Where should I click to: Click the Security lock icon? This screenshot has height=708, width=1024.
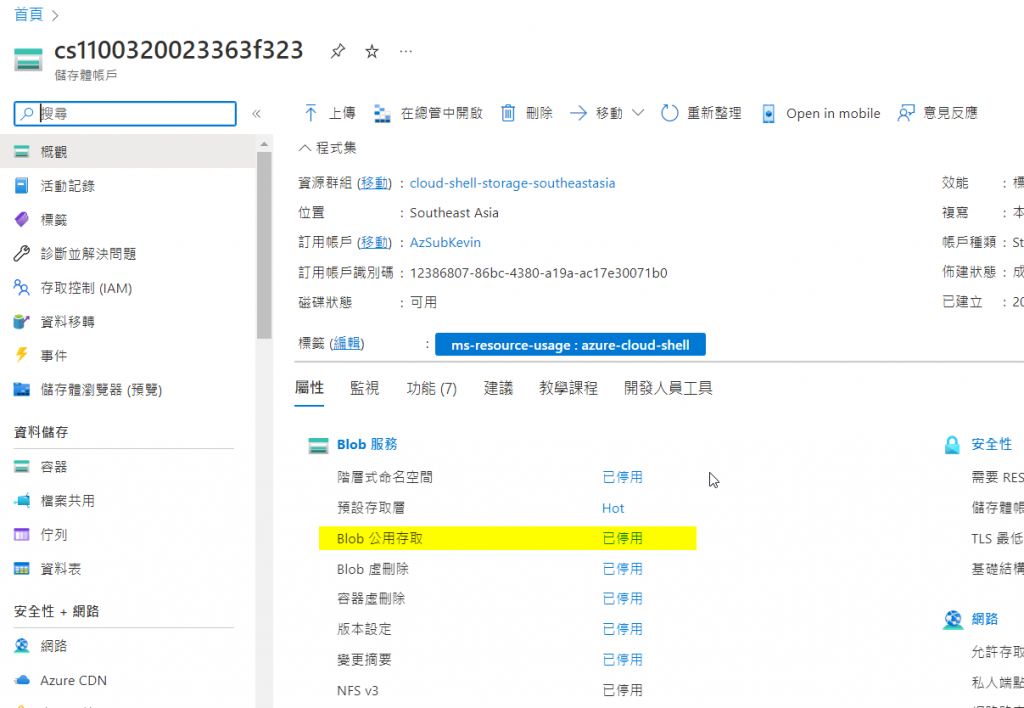(x=952, y=445)
